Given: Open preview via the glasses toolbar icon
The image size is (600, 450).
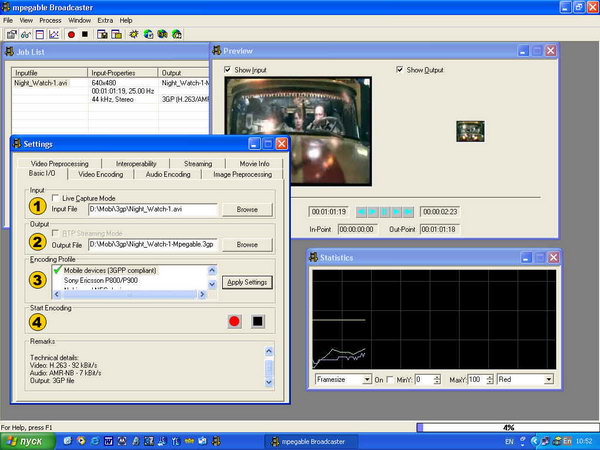Looking at the screenshot, I should [26, 34].
